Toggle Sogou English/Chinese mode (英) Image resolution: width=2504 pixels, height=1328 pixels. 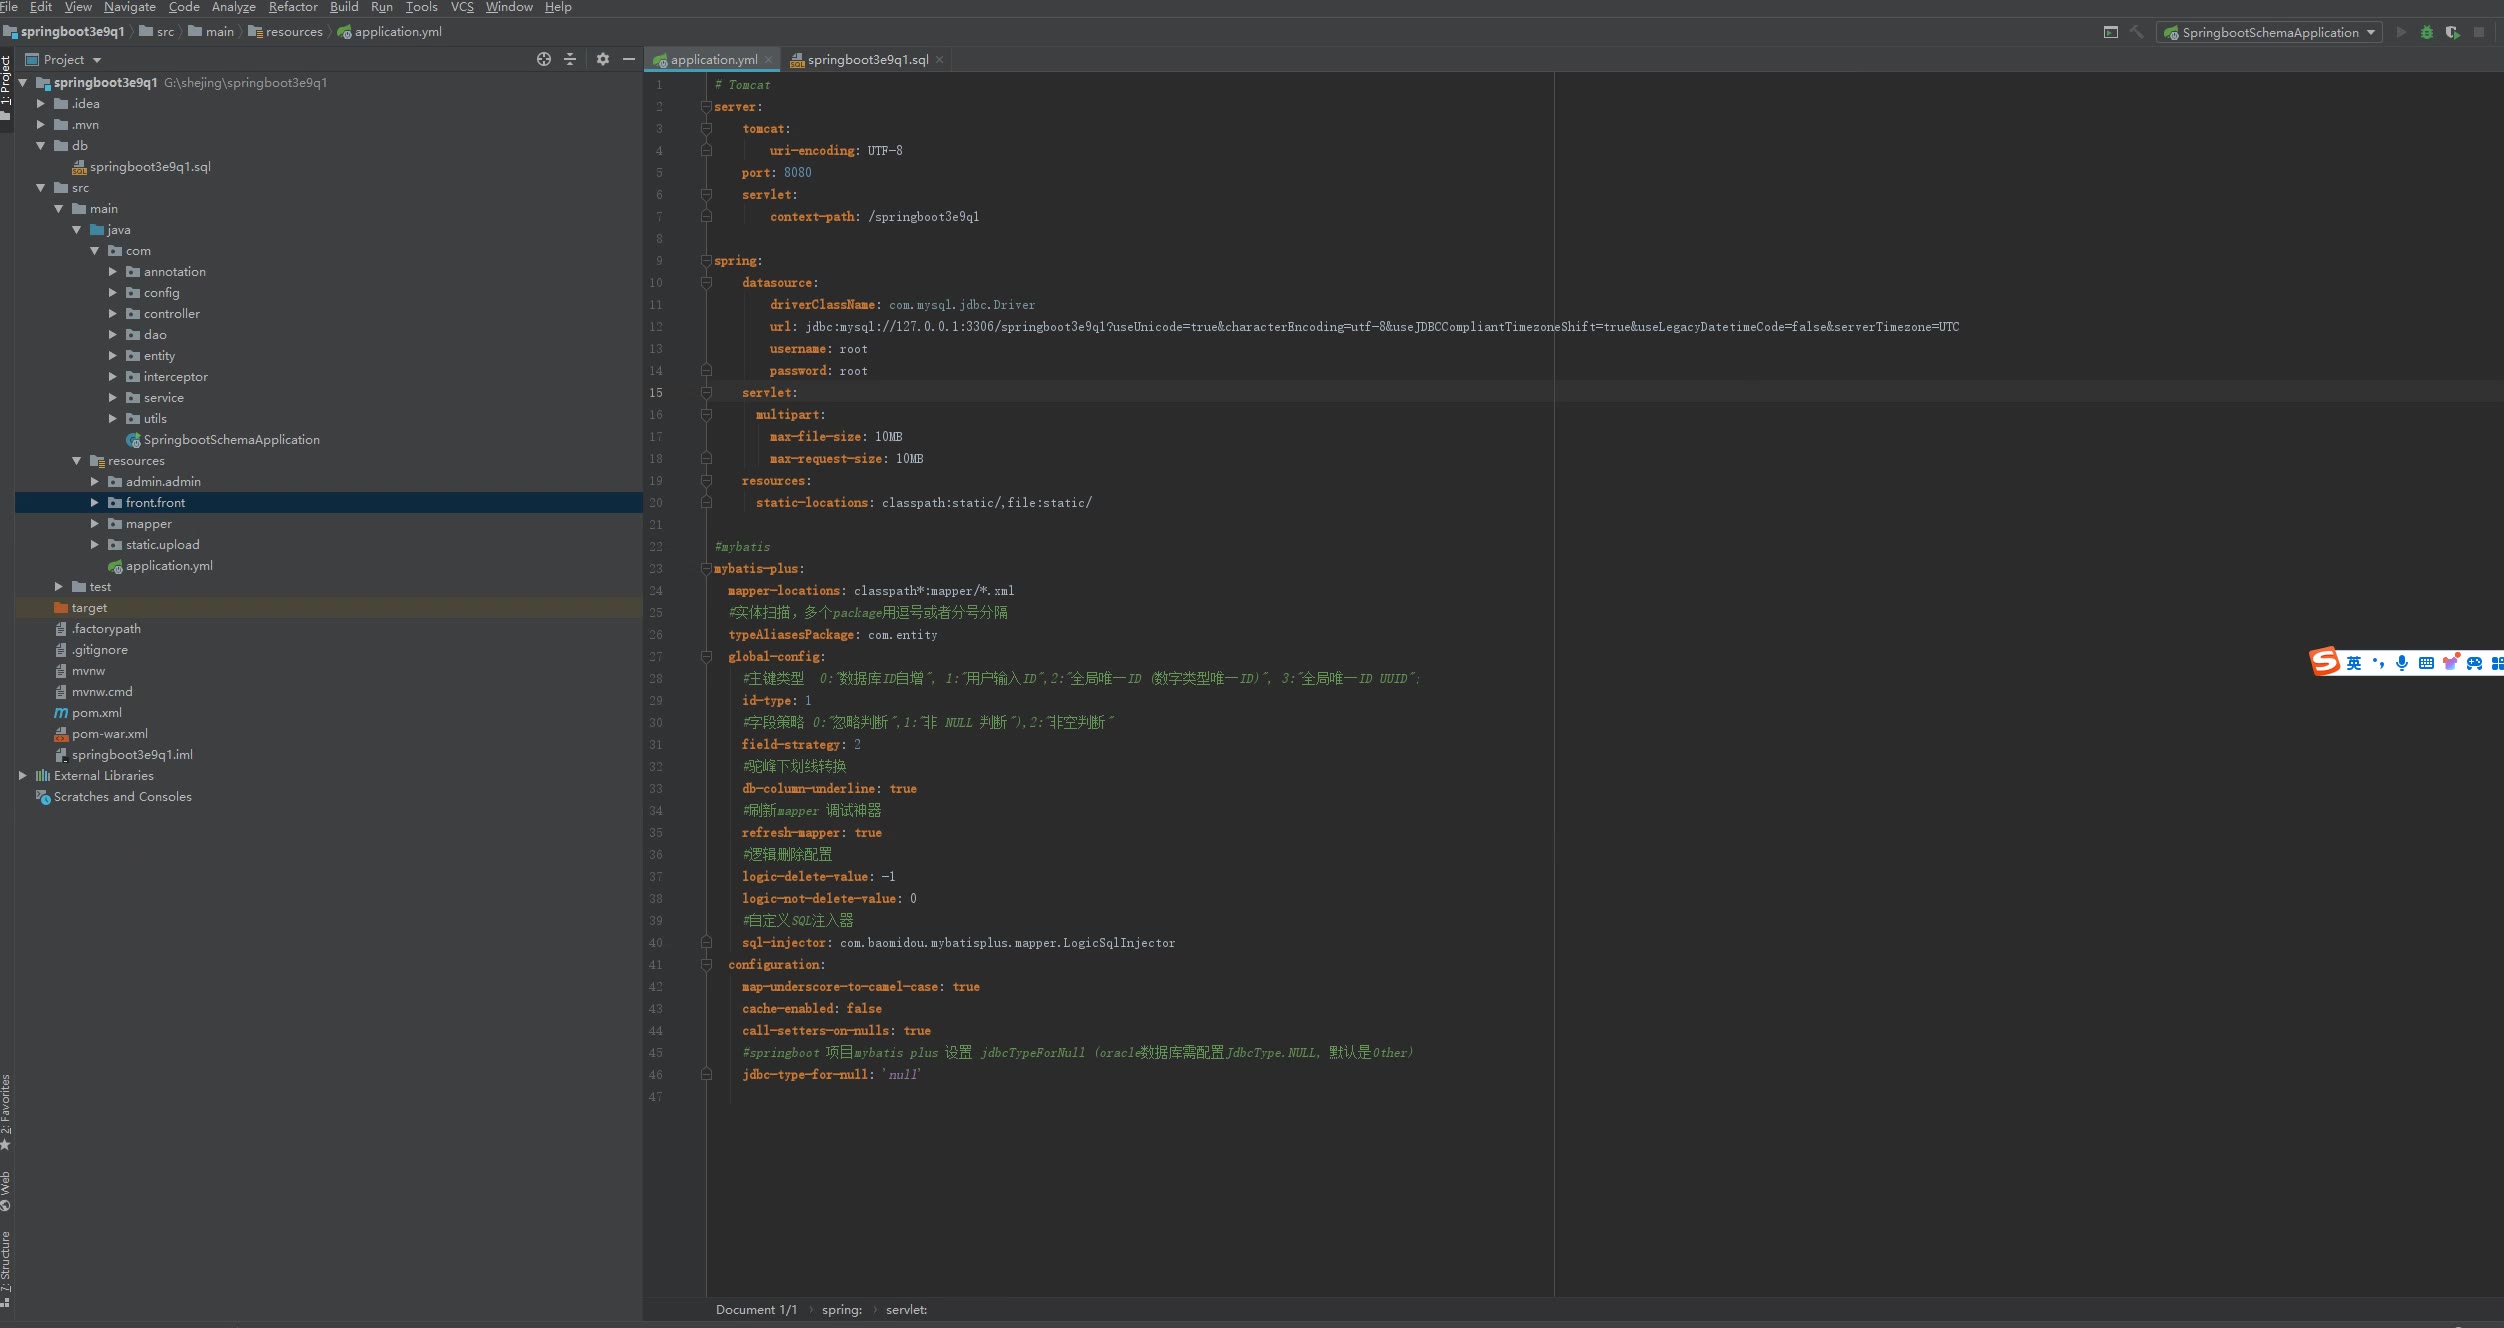[2354, 663]
